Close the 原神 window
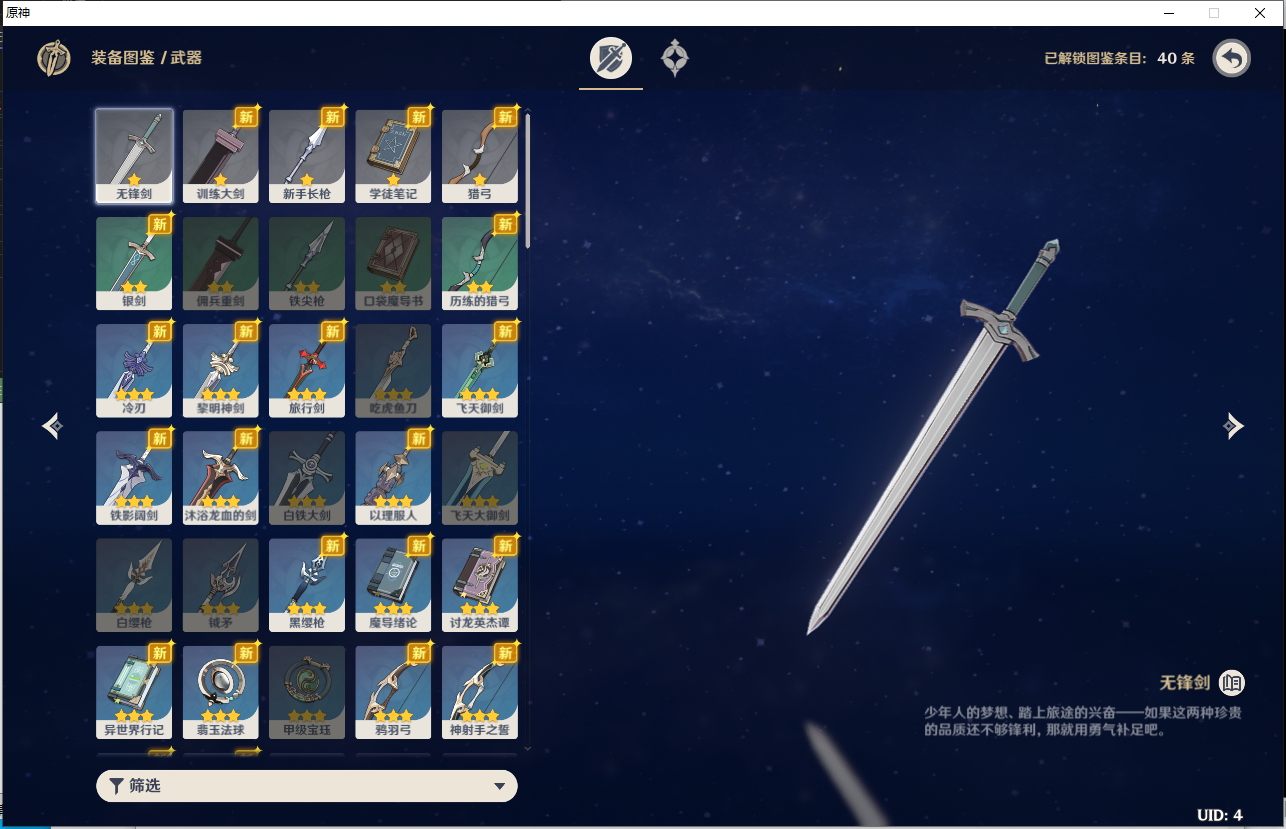 point(1260,13)
